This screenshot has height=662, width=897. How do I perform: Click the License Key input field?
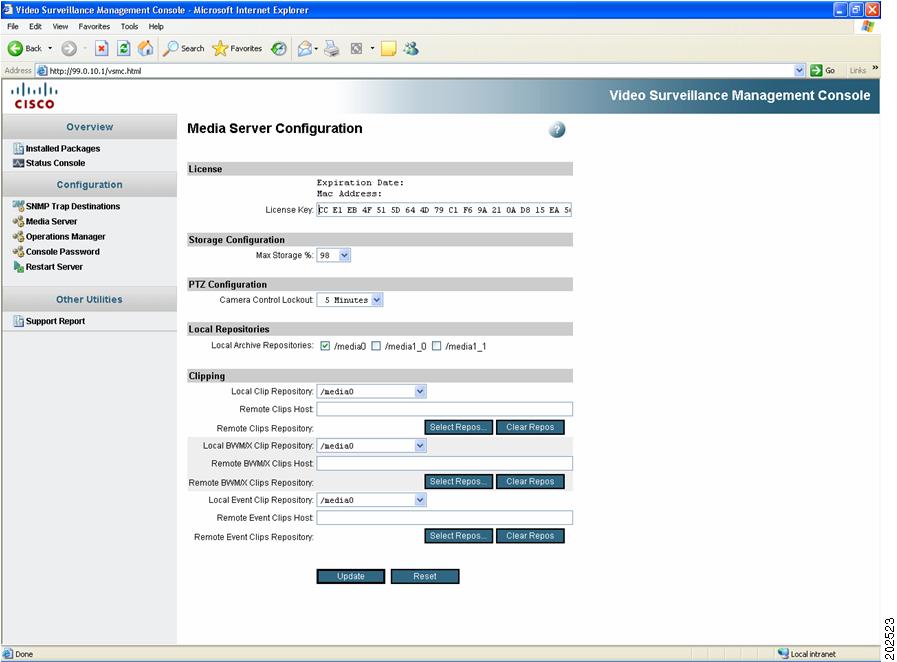pos(444,210)
